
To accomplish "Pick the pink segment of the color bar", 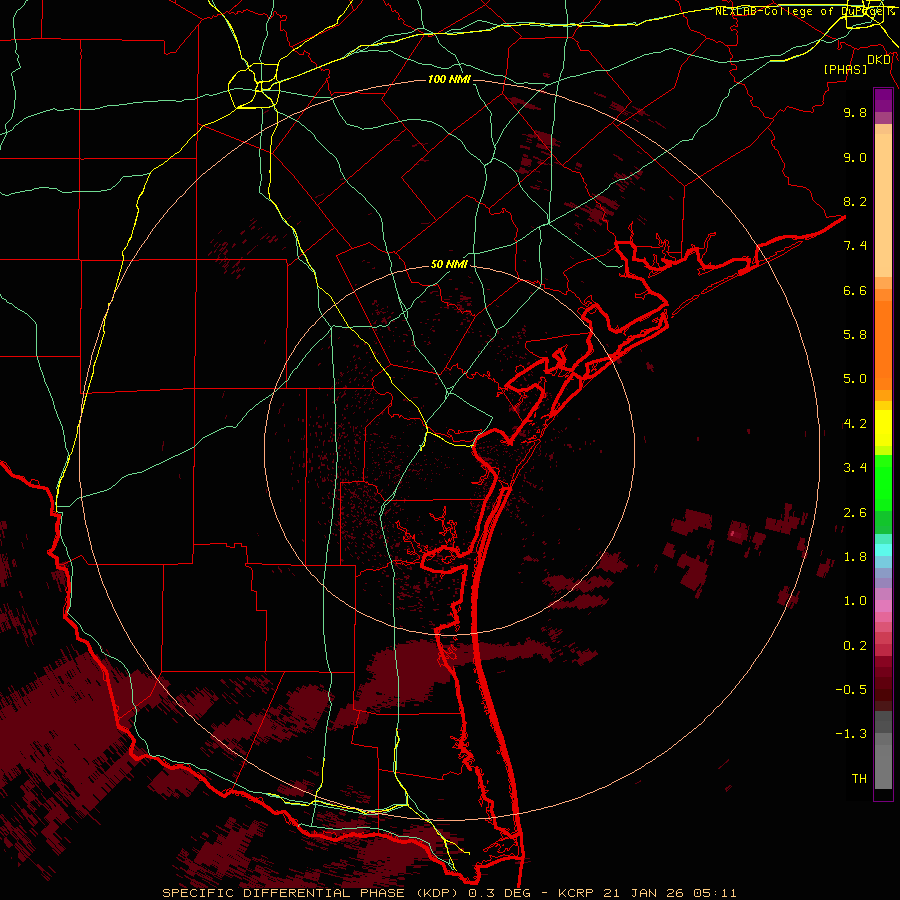I will [883, 606].
